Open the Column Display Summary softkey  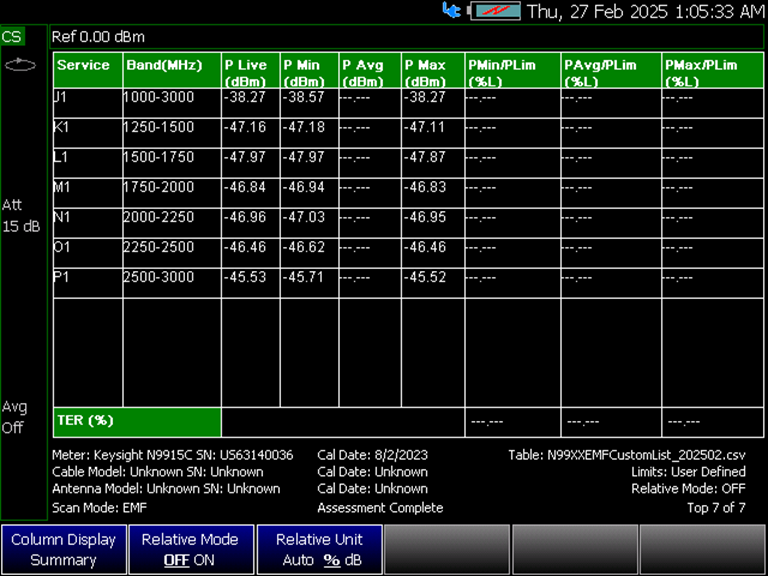pos(64,550)
